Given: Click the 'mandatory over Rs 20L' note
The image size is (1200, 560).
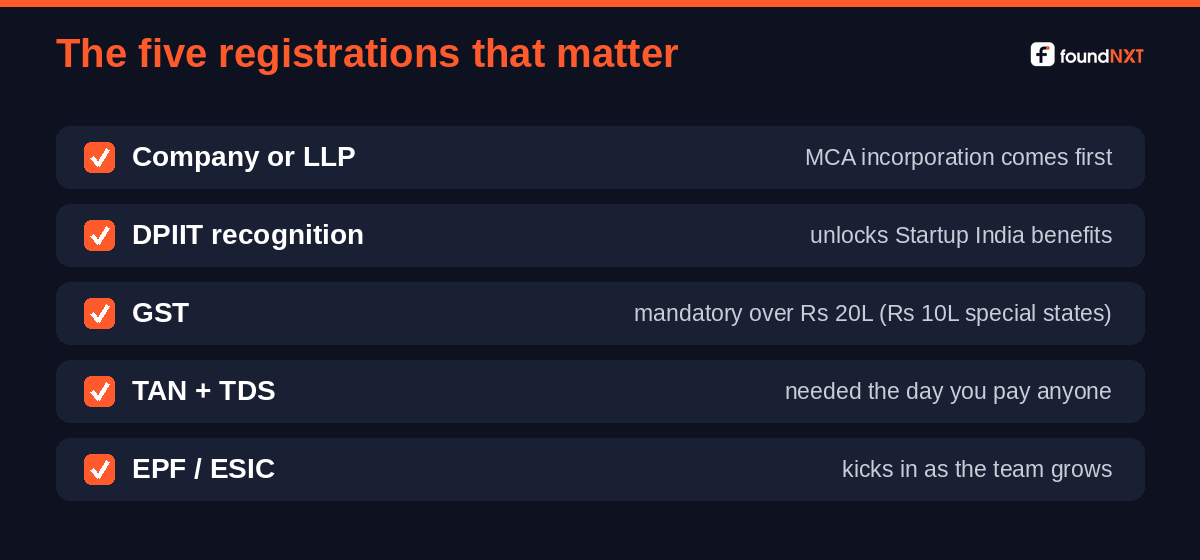Looking at the screenshot, I should [873, 314].
